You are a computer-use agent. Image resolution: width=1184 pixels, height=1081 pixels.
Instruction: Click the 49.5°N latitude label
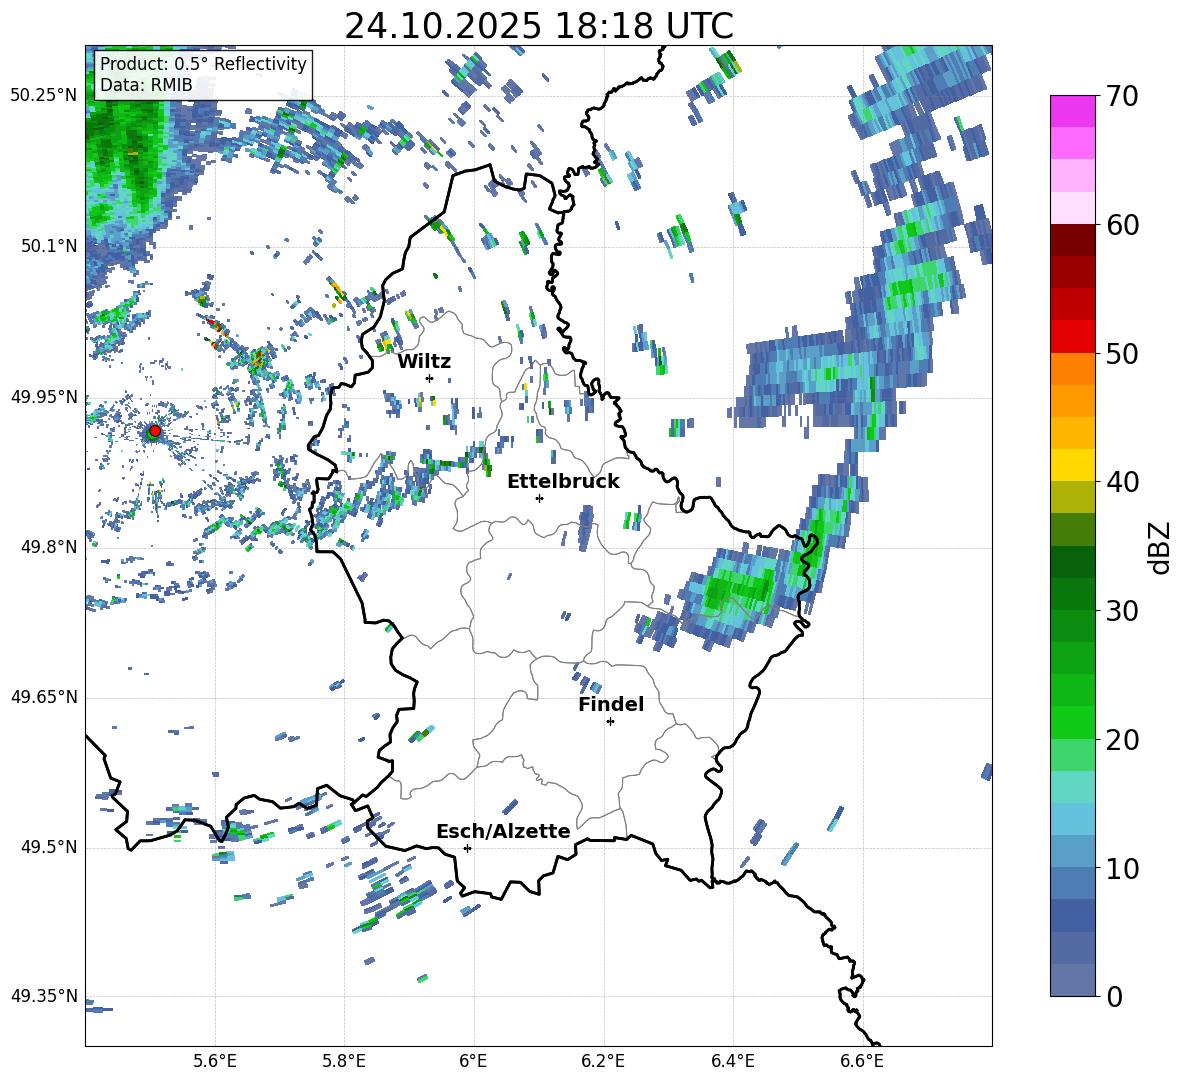[48, 847]
